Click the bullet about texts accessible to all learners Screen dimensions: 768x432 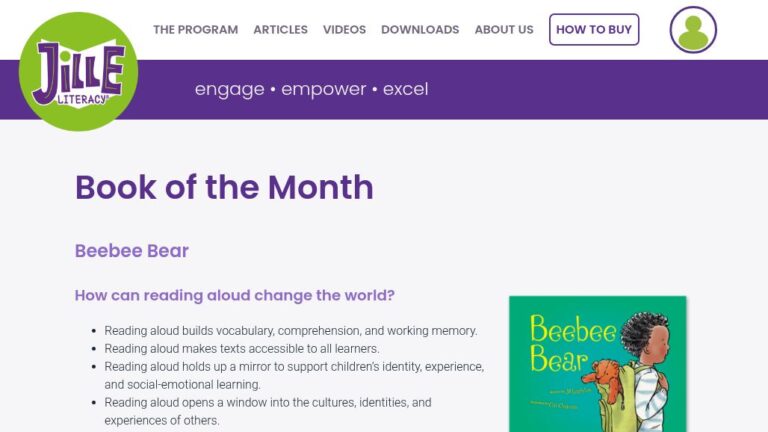242,348
